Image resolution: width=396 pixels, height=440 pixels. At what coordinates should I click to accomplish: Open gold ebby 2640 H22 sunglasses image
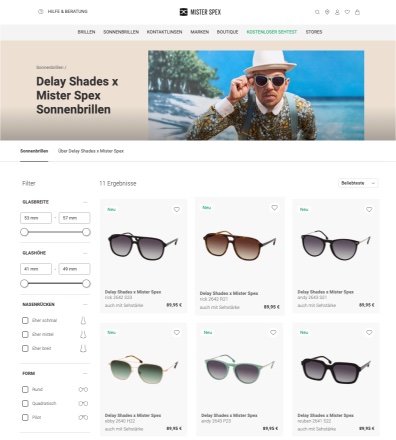[143, 369]
